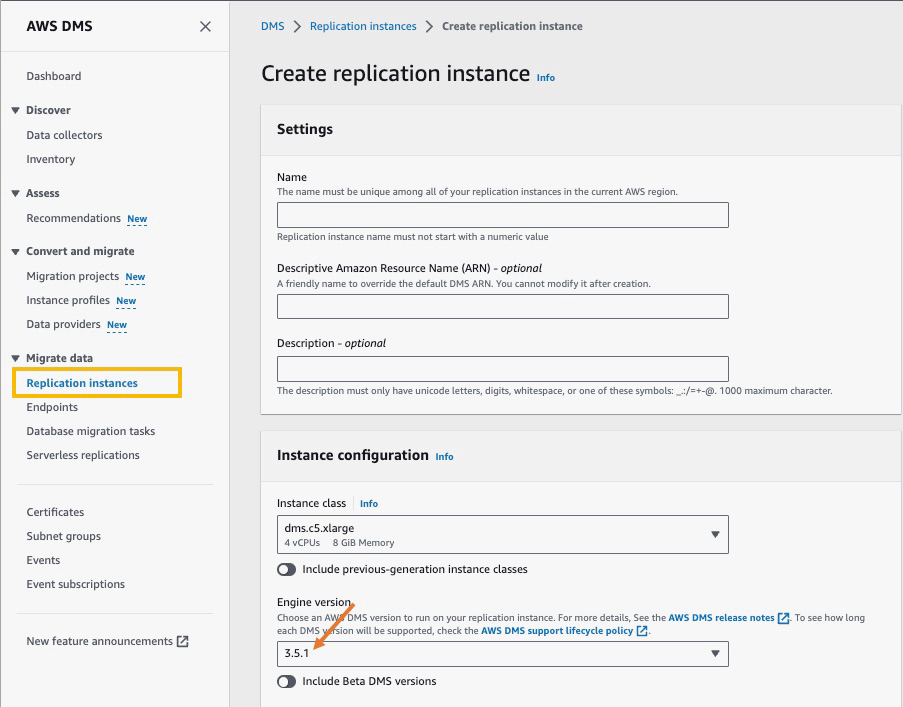Open external link icon beside New feature announcements
The image size is (903, 707).
[x=182, y=641]
